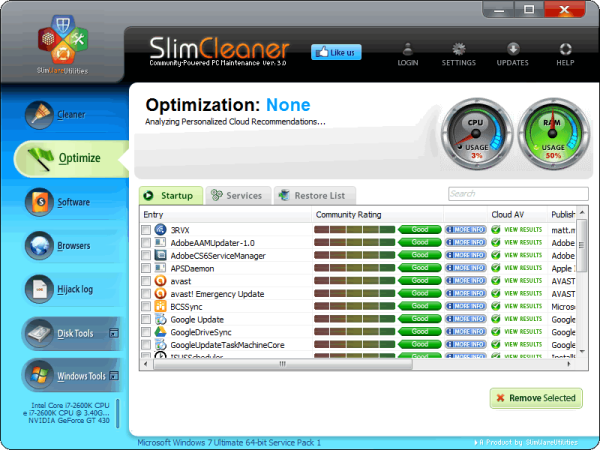The width and height of the screenshot is (600, 450).
Task: Check the 3RVX startup entry checkbox
Action: click(146, 230)
